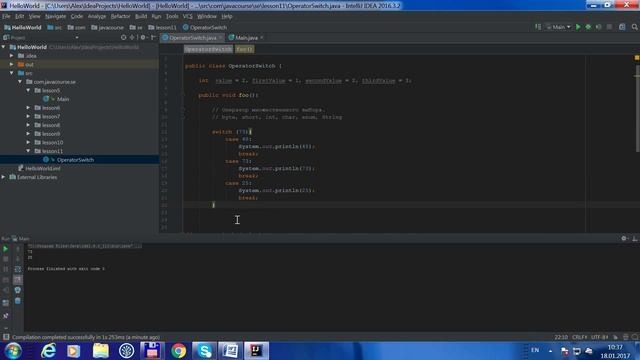Viewport: 640px width, 360px height.
Task: Expand the lesson10 package arrow
Action: point(28,142)
